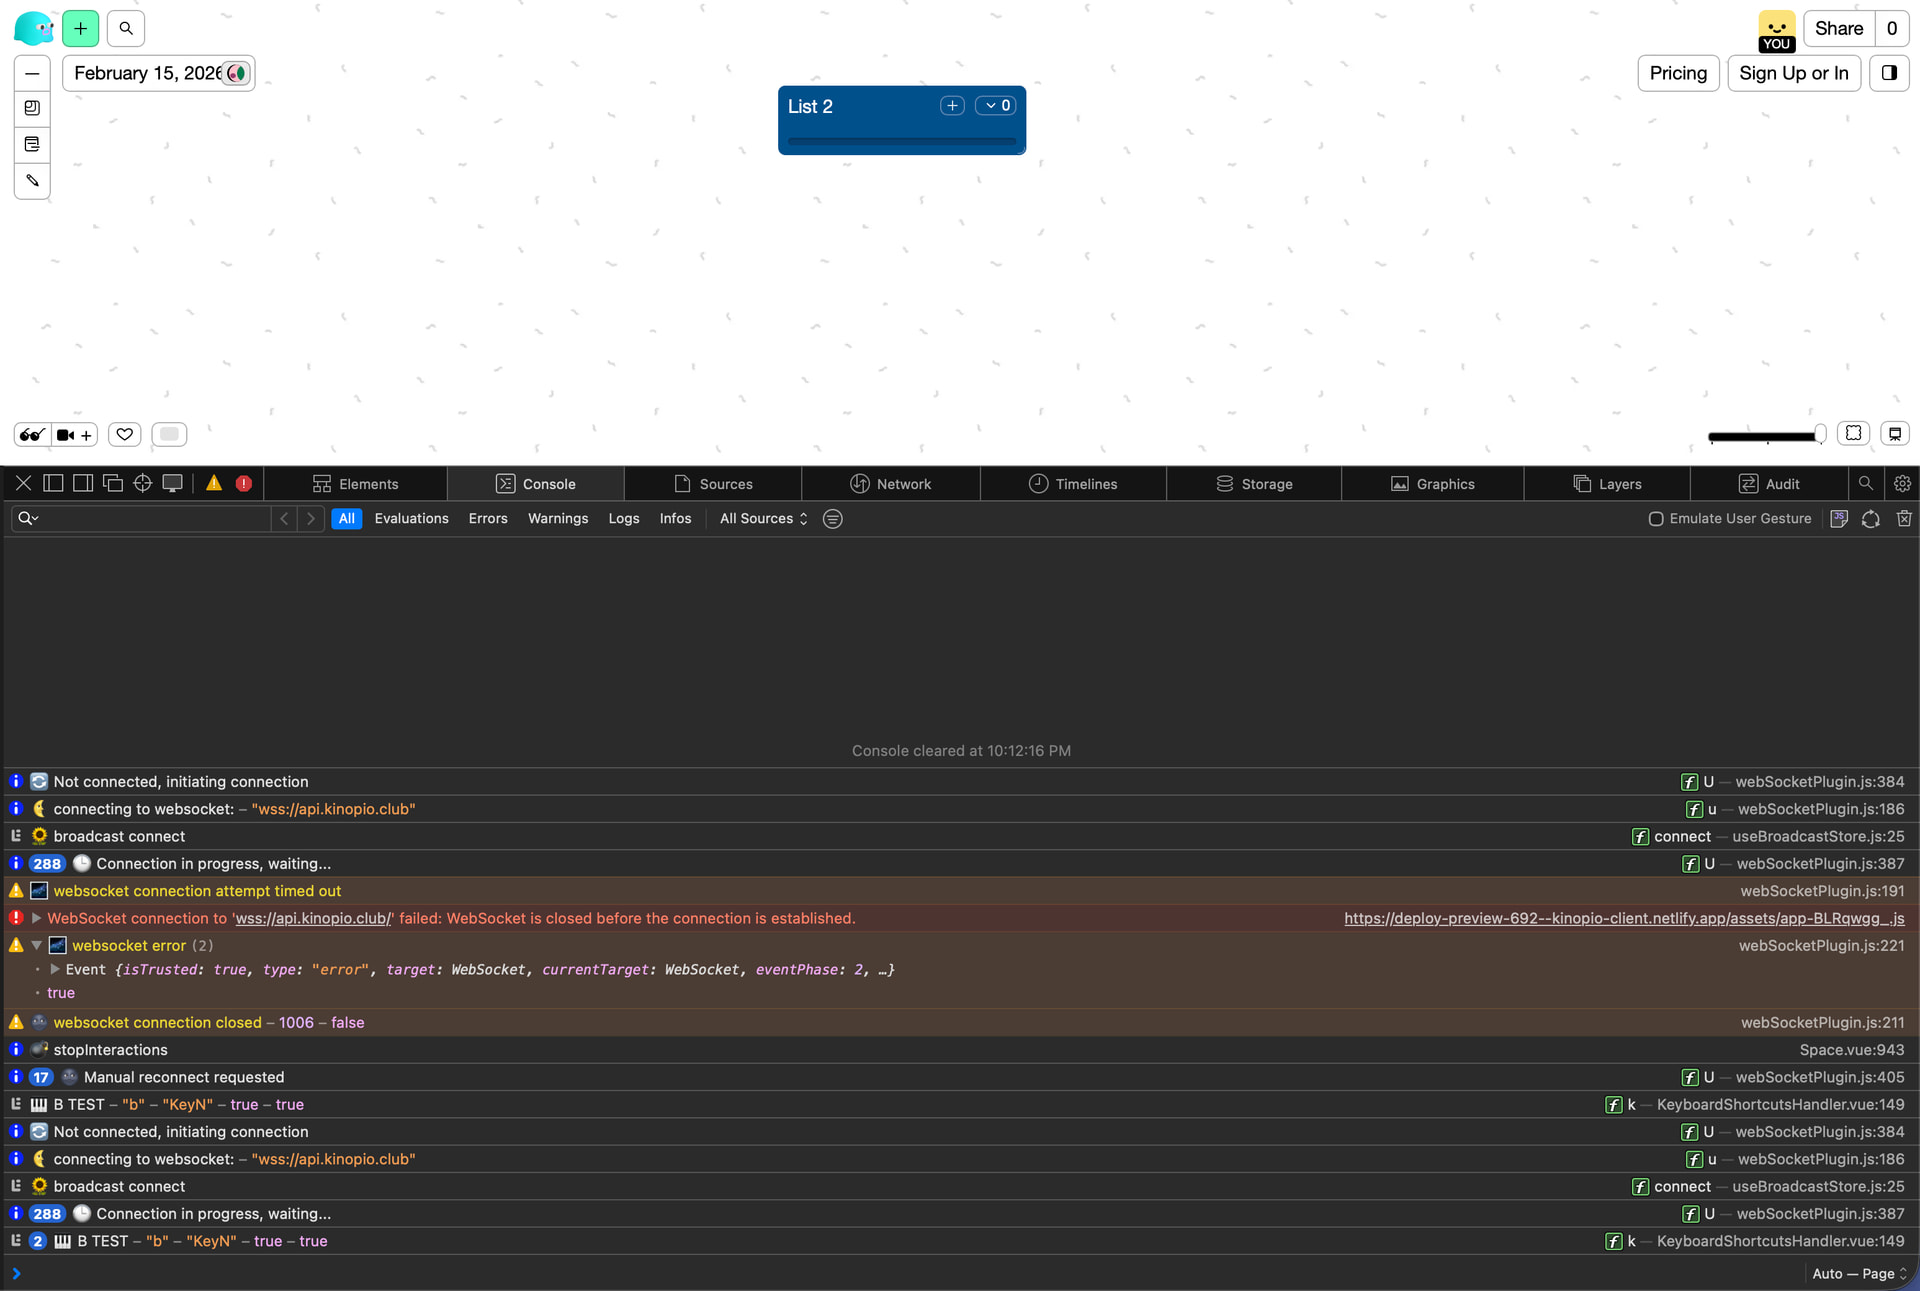Screen dimensions: 1920x1291
Task: Open the All Sources dropdown
Action: pos(763,519)
